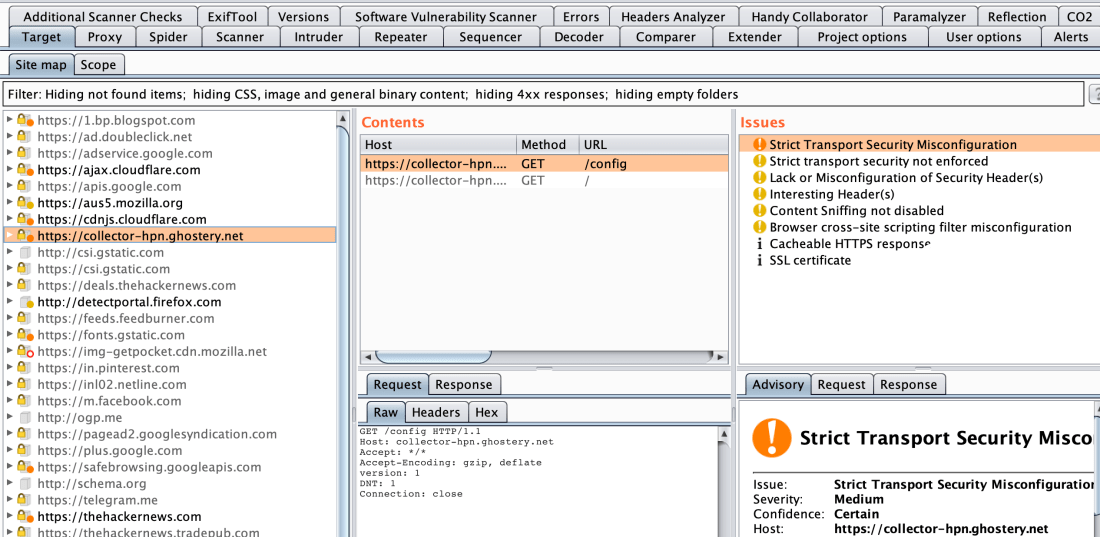1100x537 pixels.
Task: Click the scroll-left arrow of the Contents table
Action: pyautogui.click(x=367, y=357)
